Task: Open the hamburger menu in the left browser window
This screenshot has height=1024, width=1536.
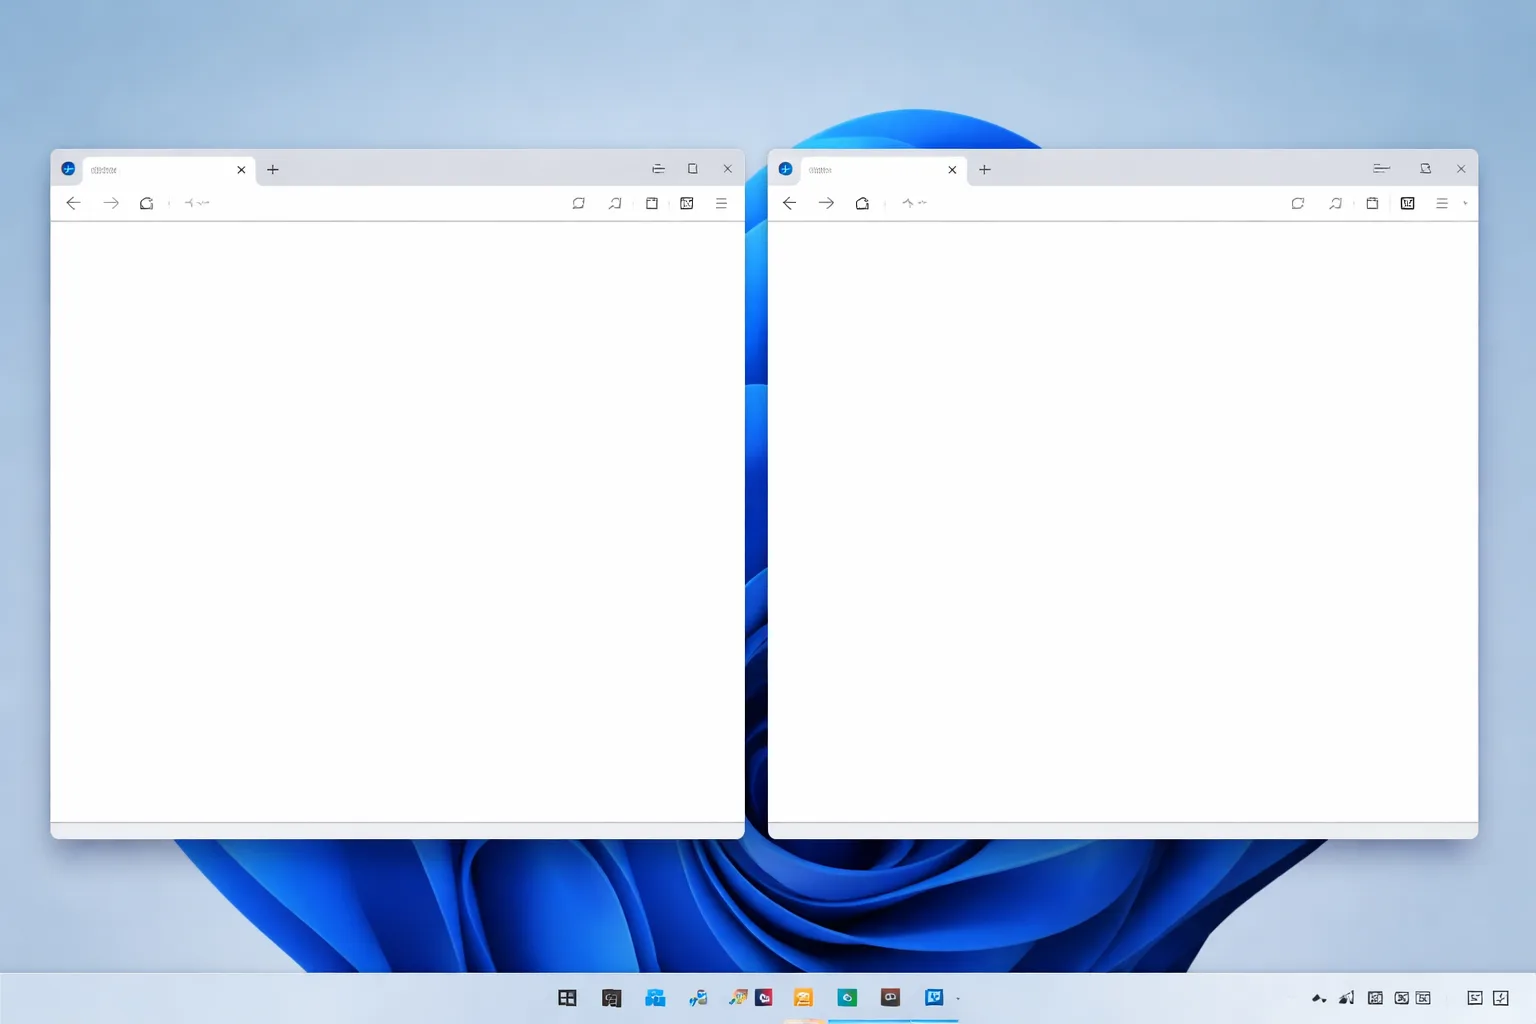Action: (721, 203)
